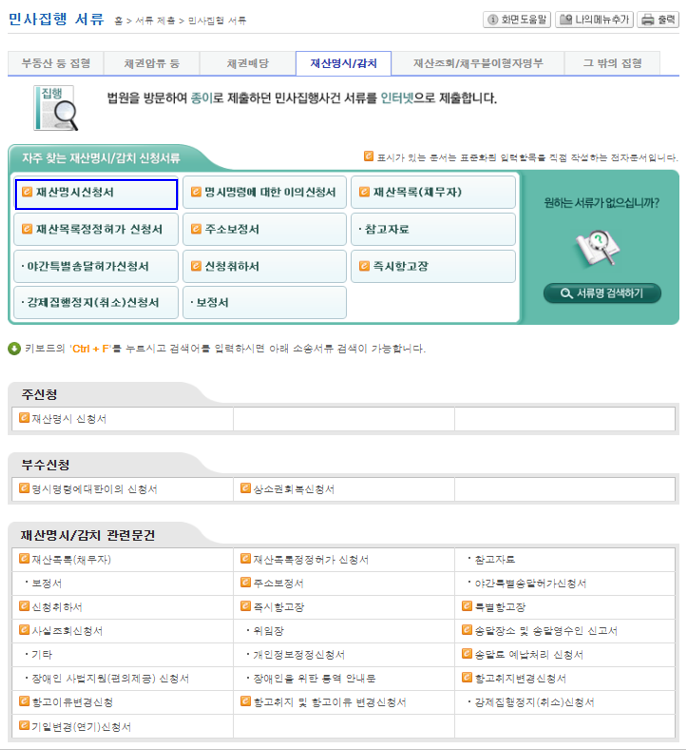Viewport: 686px width, 750px height.
Task: Click the green arrow Ctrl+F hint icon
Action: pos(14,349)
